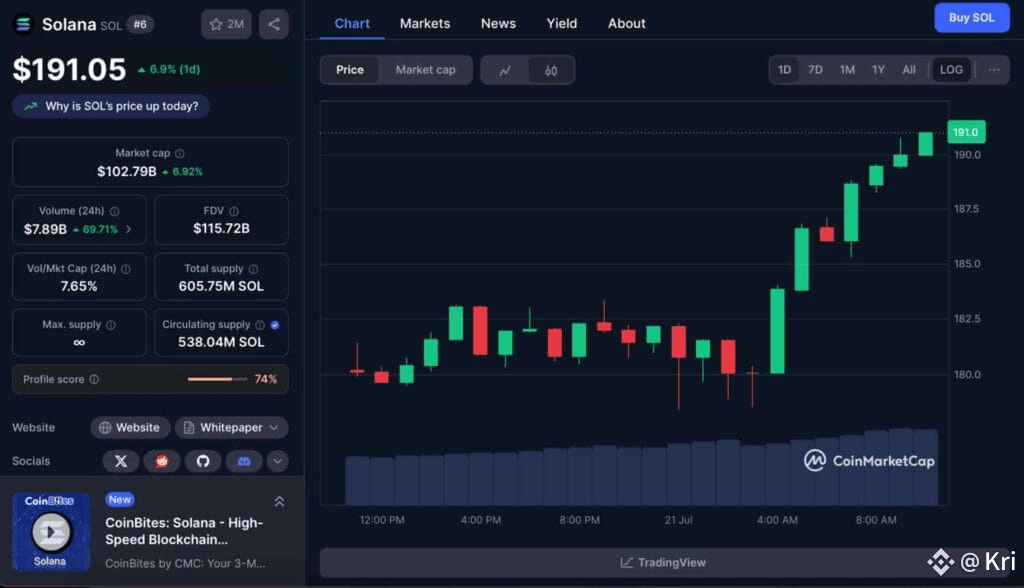The image size is (1024, 588).
Task: Open Volume details chevron arrow
Action: click(129, 229)
